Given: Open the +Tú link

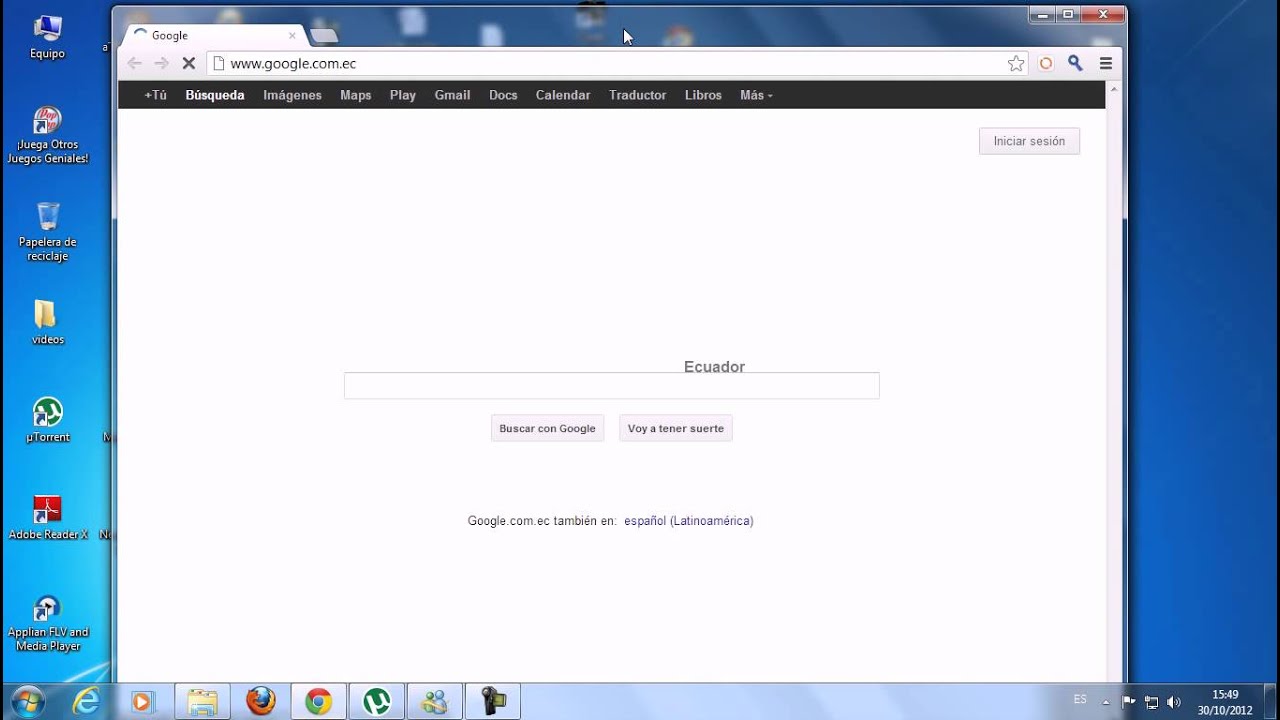Looking at the screenshot, I should click(x=155, y=95).
